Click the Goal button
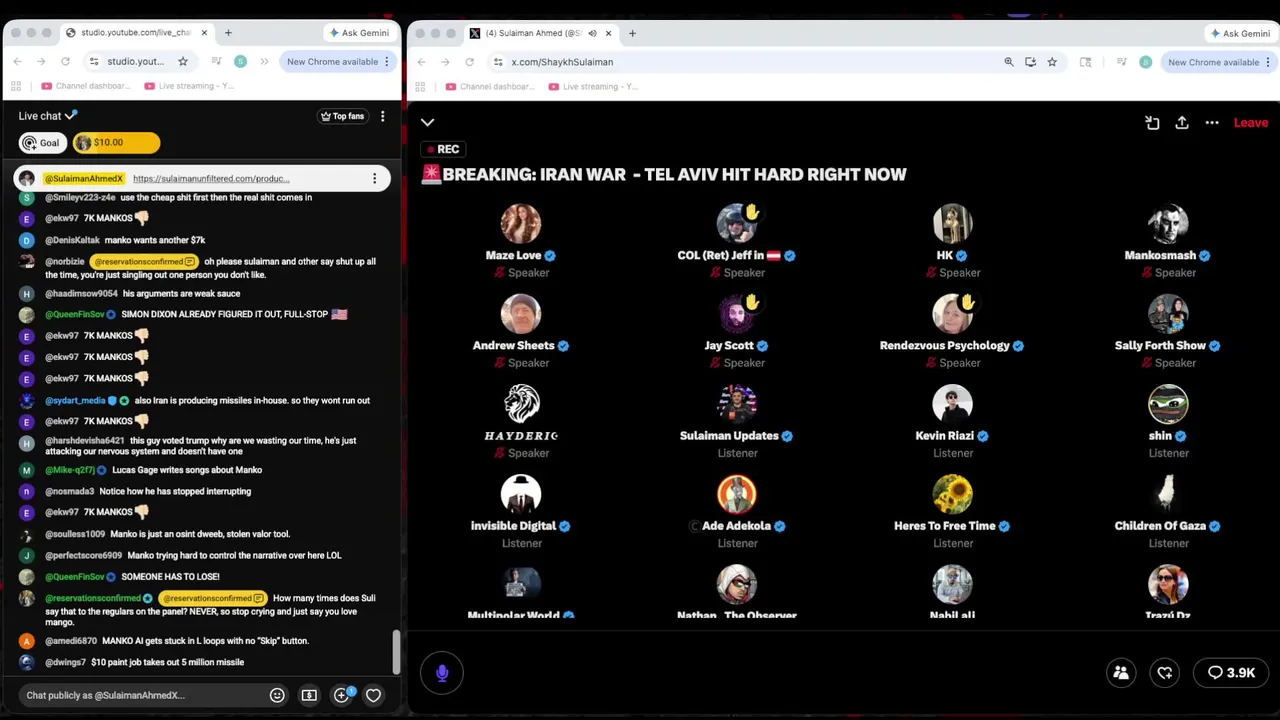Viewport: 1280px width, 720px height. pos(43,143)
